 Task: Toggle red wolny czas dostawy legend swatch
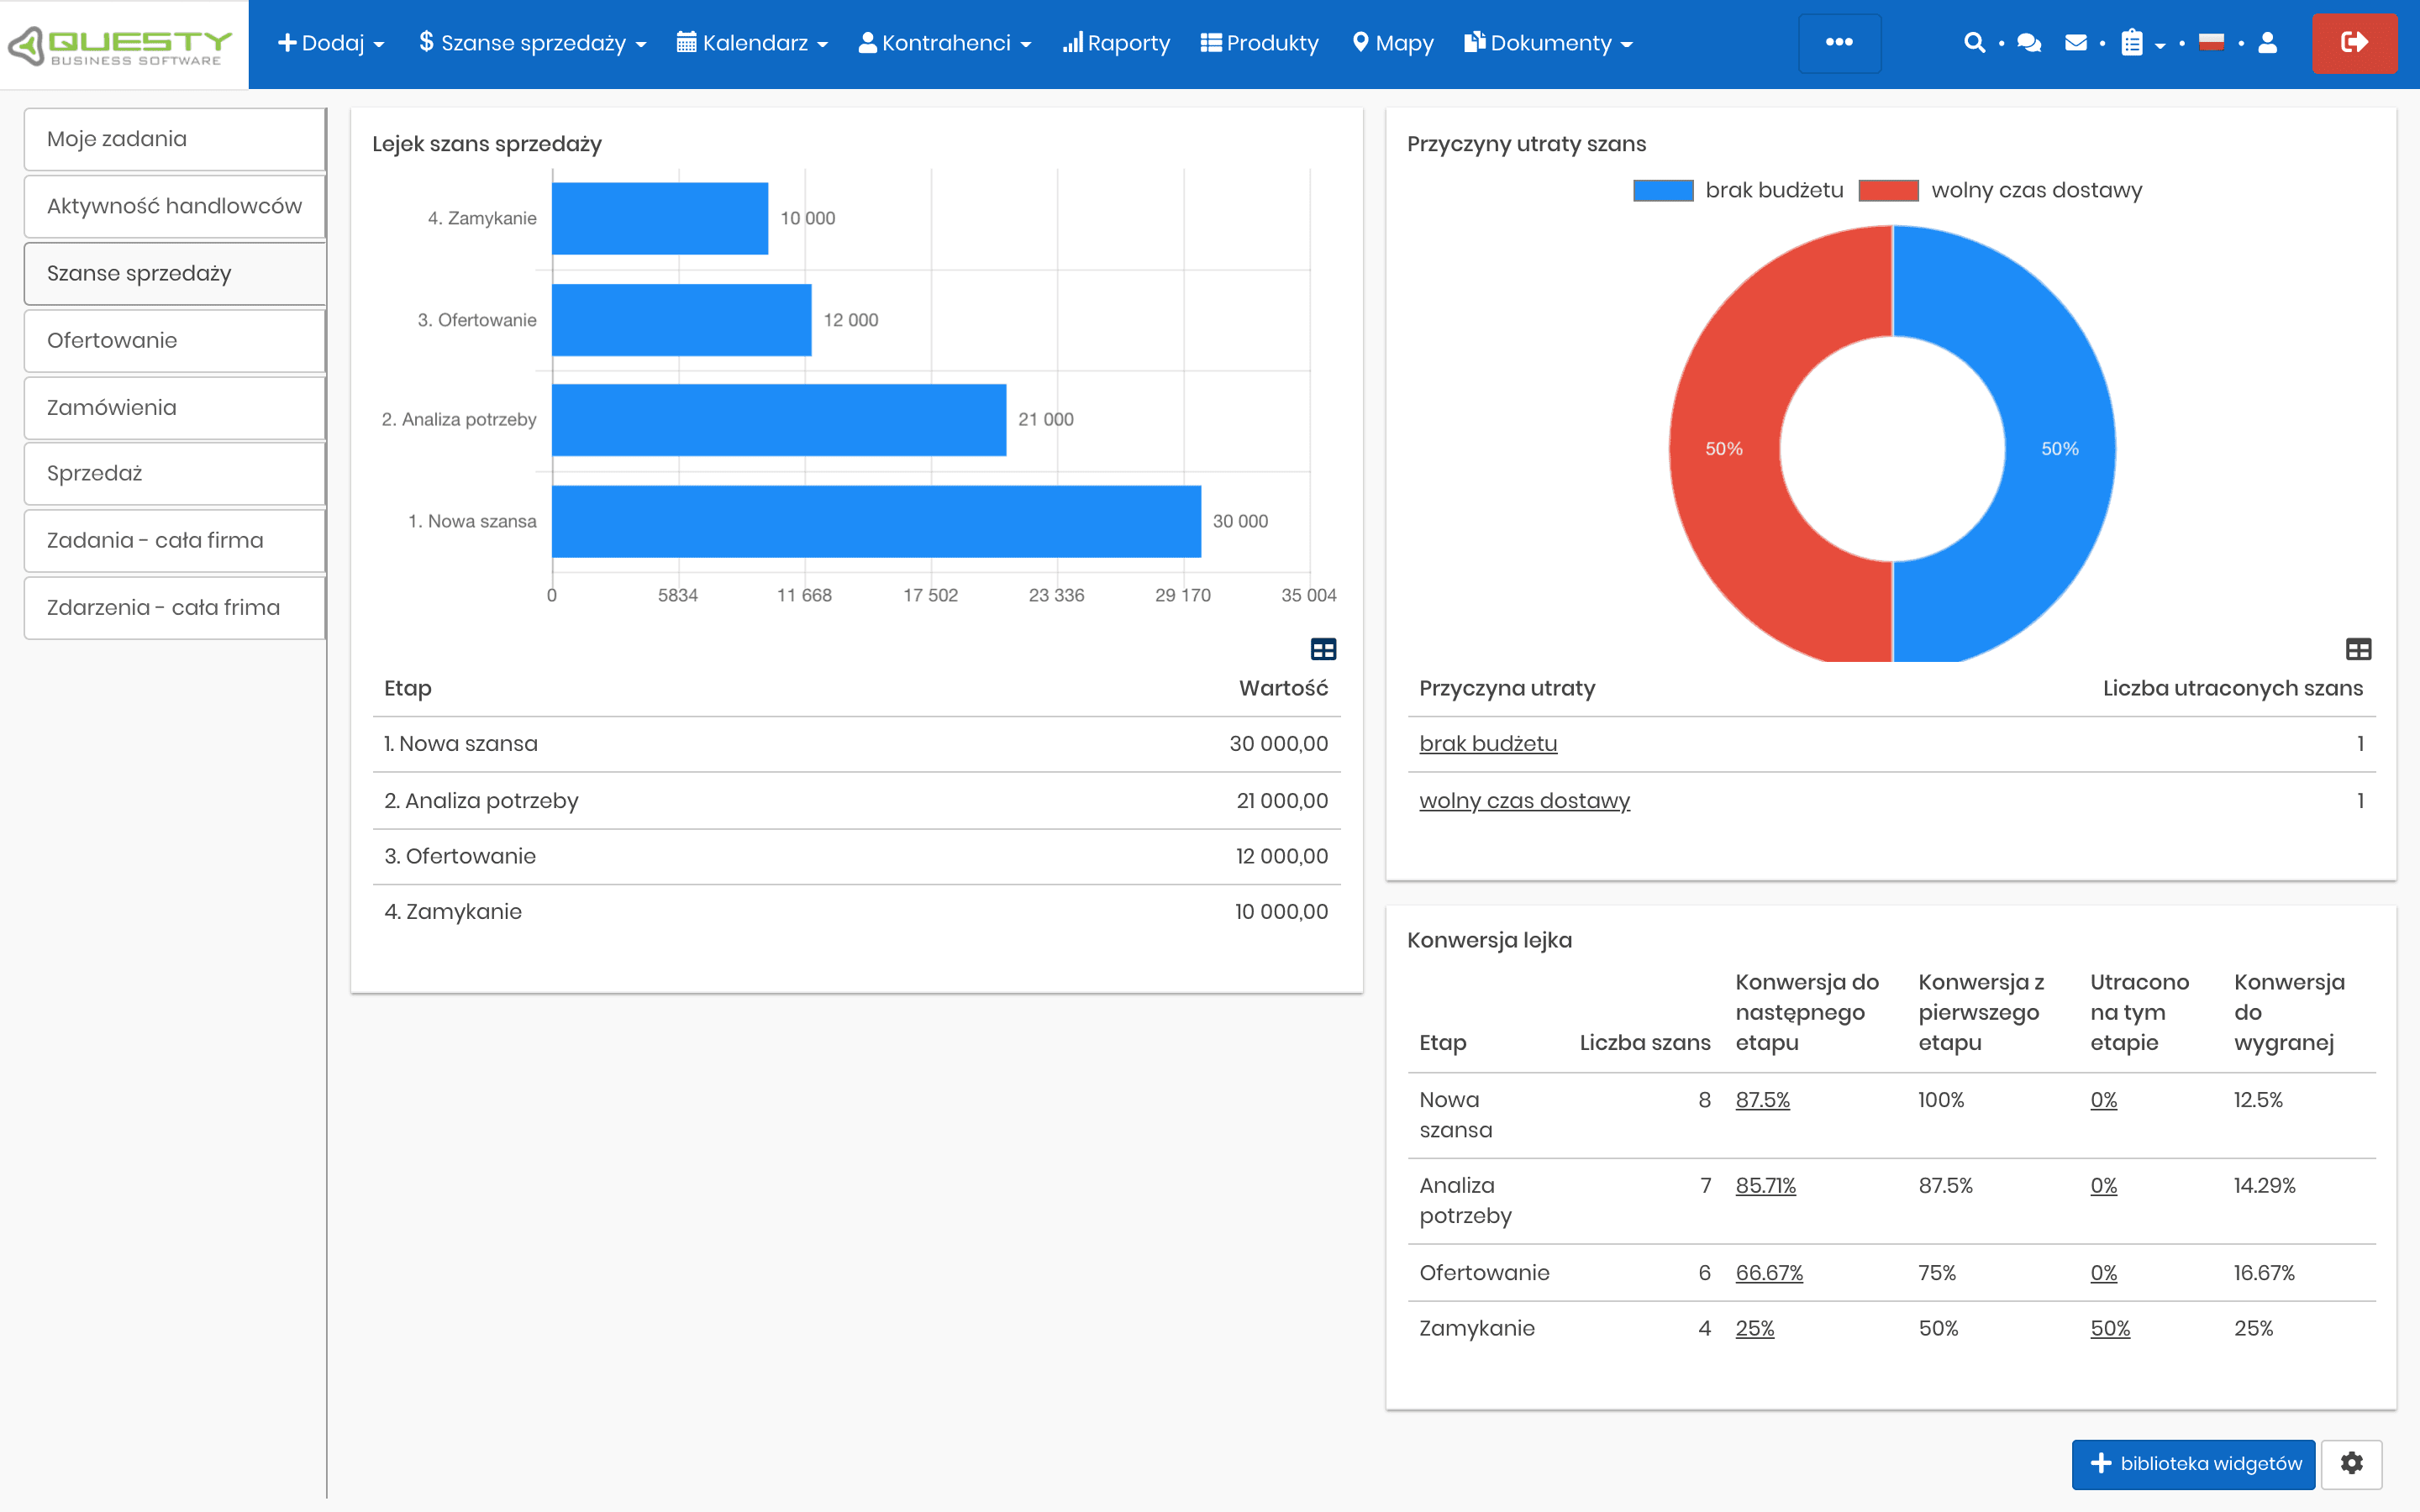pos(1888,190)
